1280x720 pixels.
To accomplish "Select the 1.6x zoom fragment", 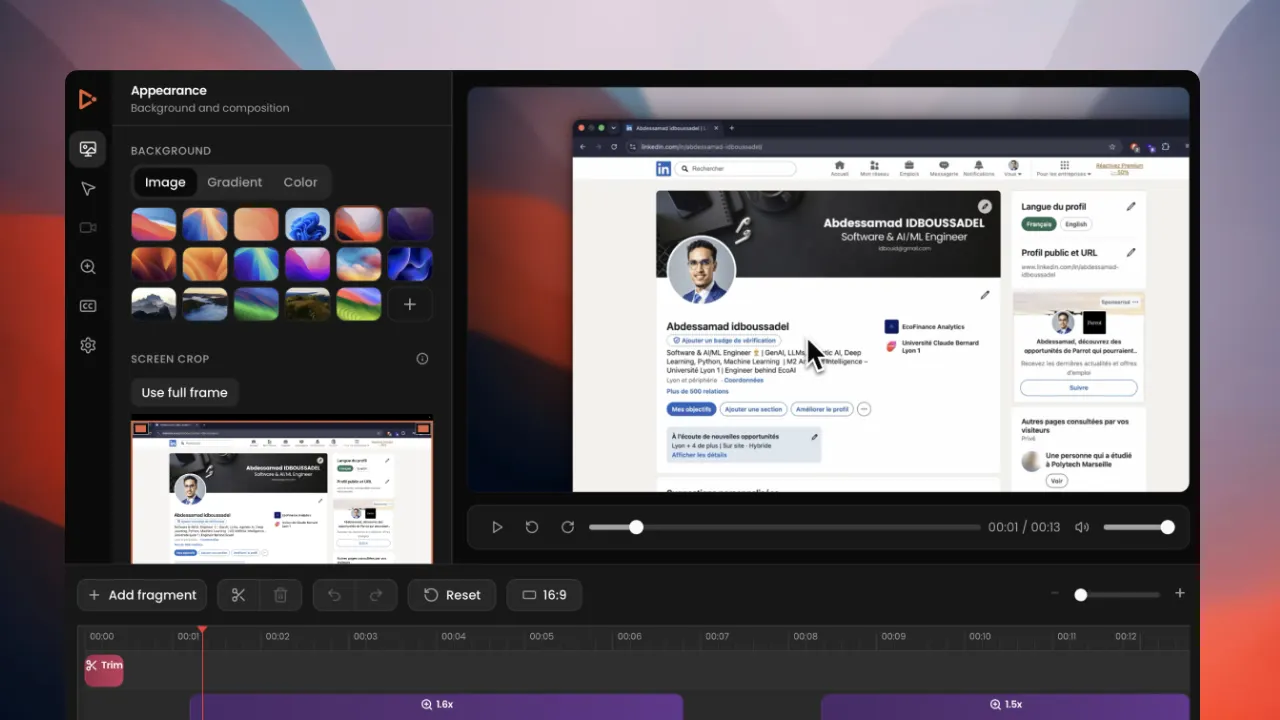I will (436, 706).
